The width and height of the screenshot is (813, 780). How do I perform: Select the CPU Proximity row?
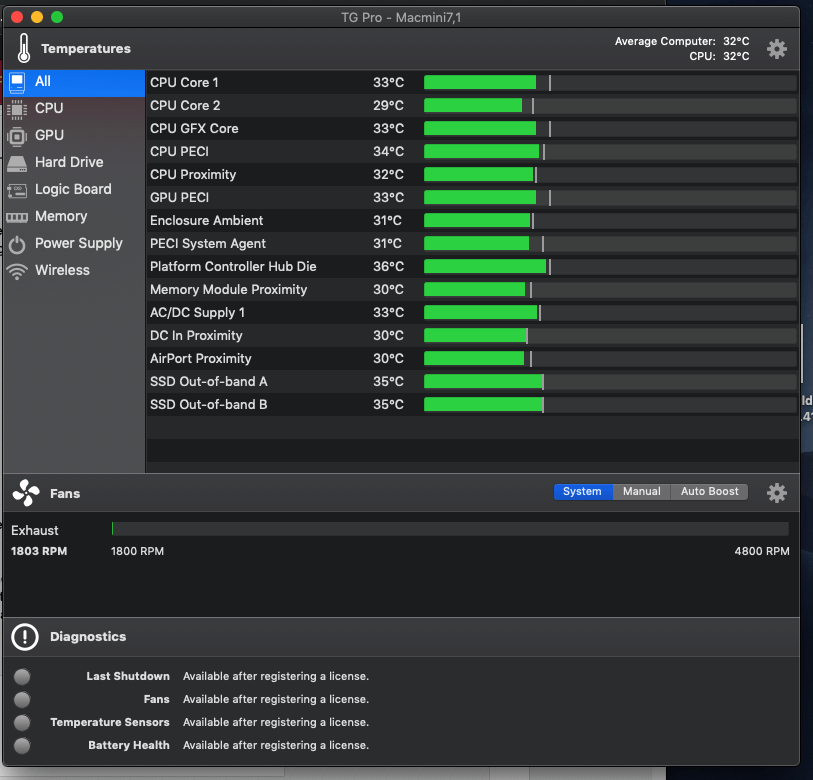coord(472,174)
